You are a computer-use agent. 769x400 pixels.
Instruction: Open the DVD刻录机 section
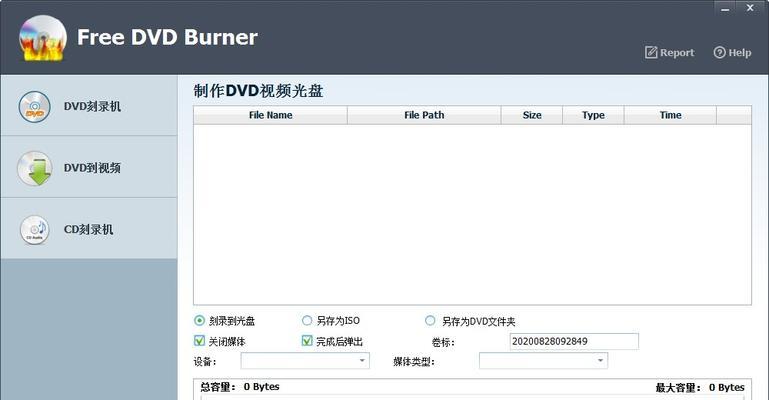coord(89,106)
